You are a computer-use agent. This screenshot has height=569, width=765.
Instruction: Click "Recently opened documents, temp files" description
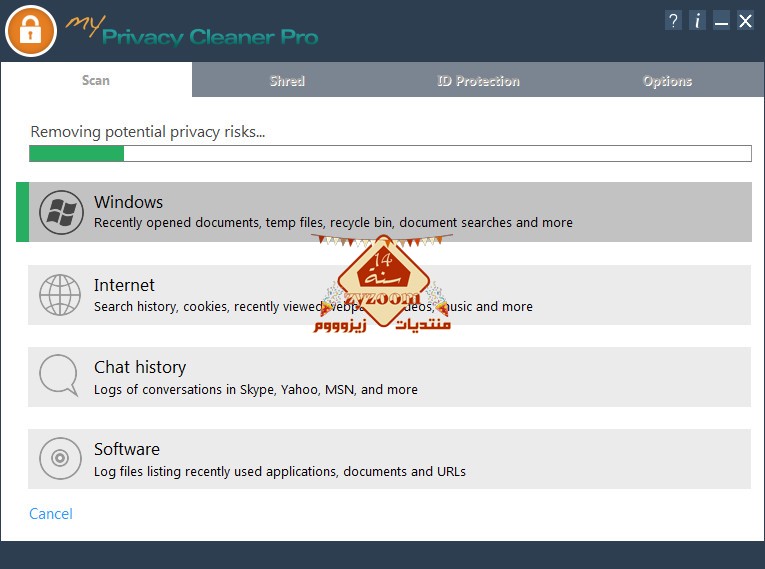(333, 223)
